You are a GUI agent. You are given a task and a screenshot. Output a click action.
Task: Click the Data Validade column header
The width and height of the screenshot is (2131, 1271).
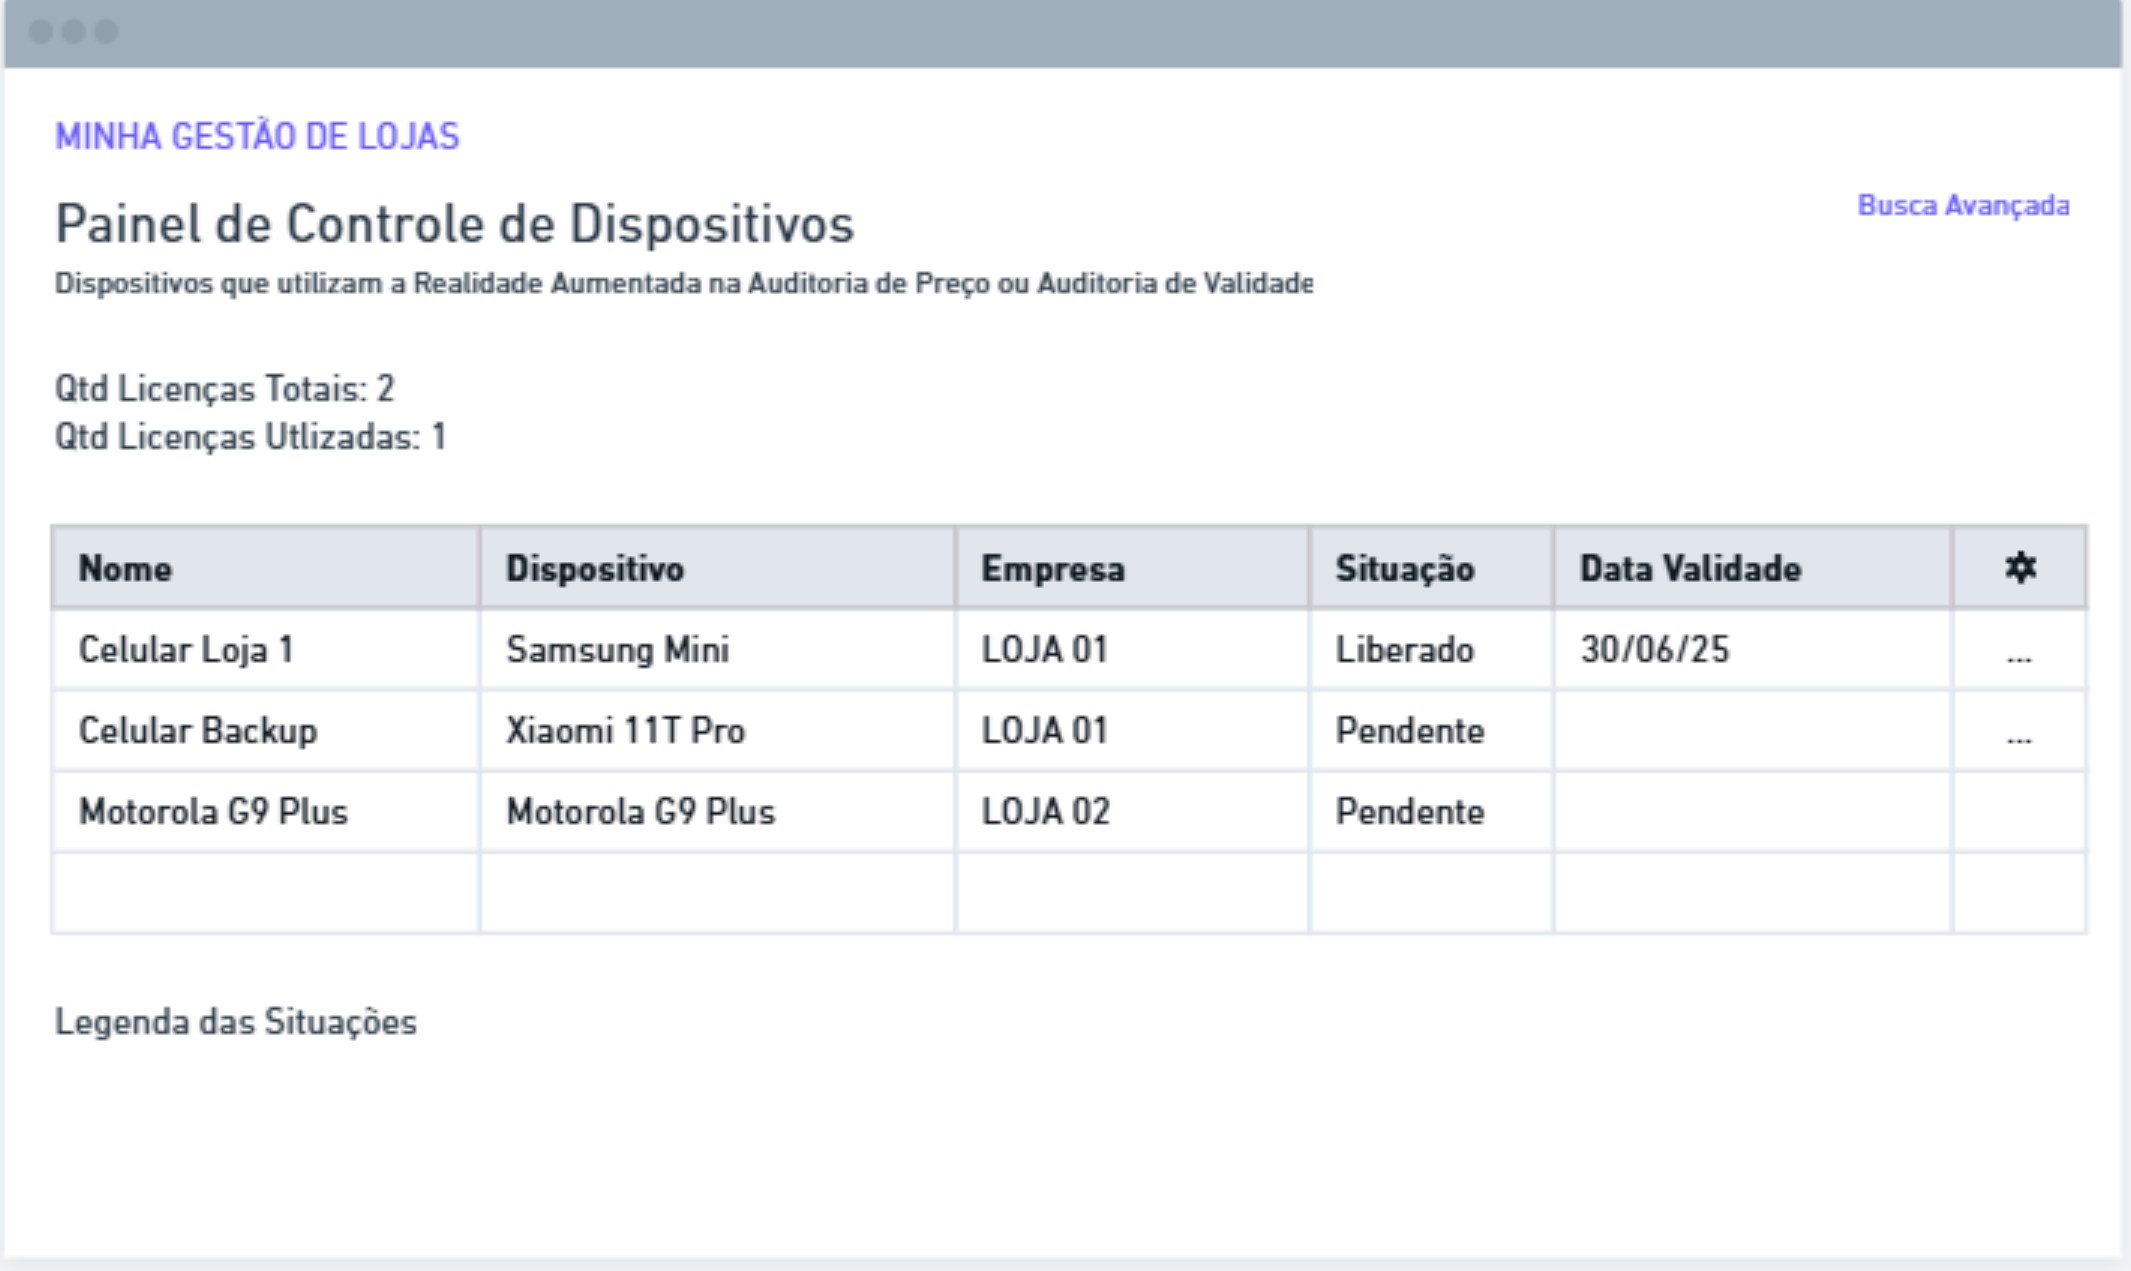[1691, 569]
